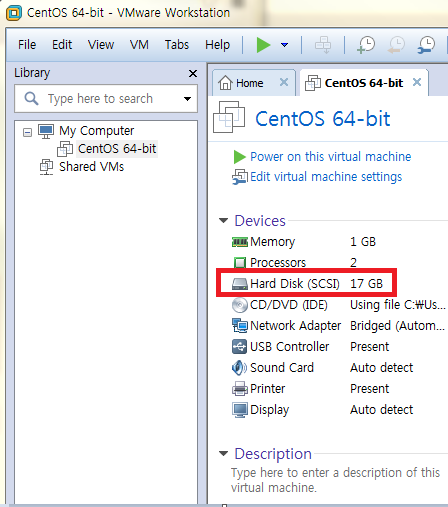
Task: Click the 'Using file C:' CD/DVD value
Action: [397, 305]
